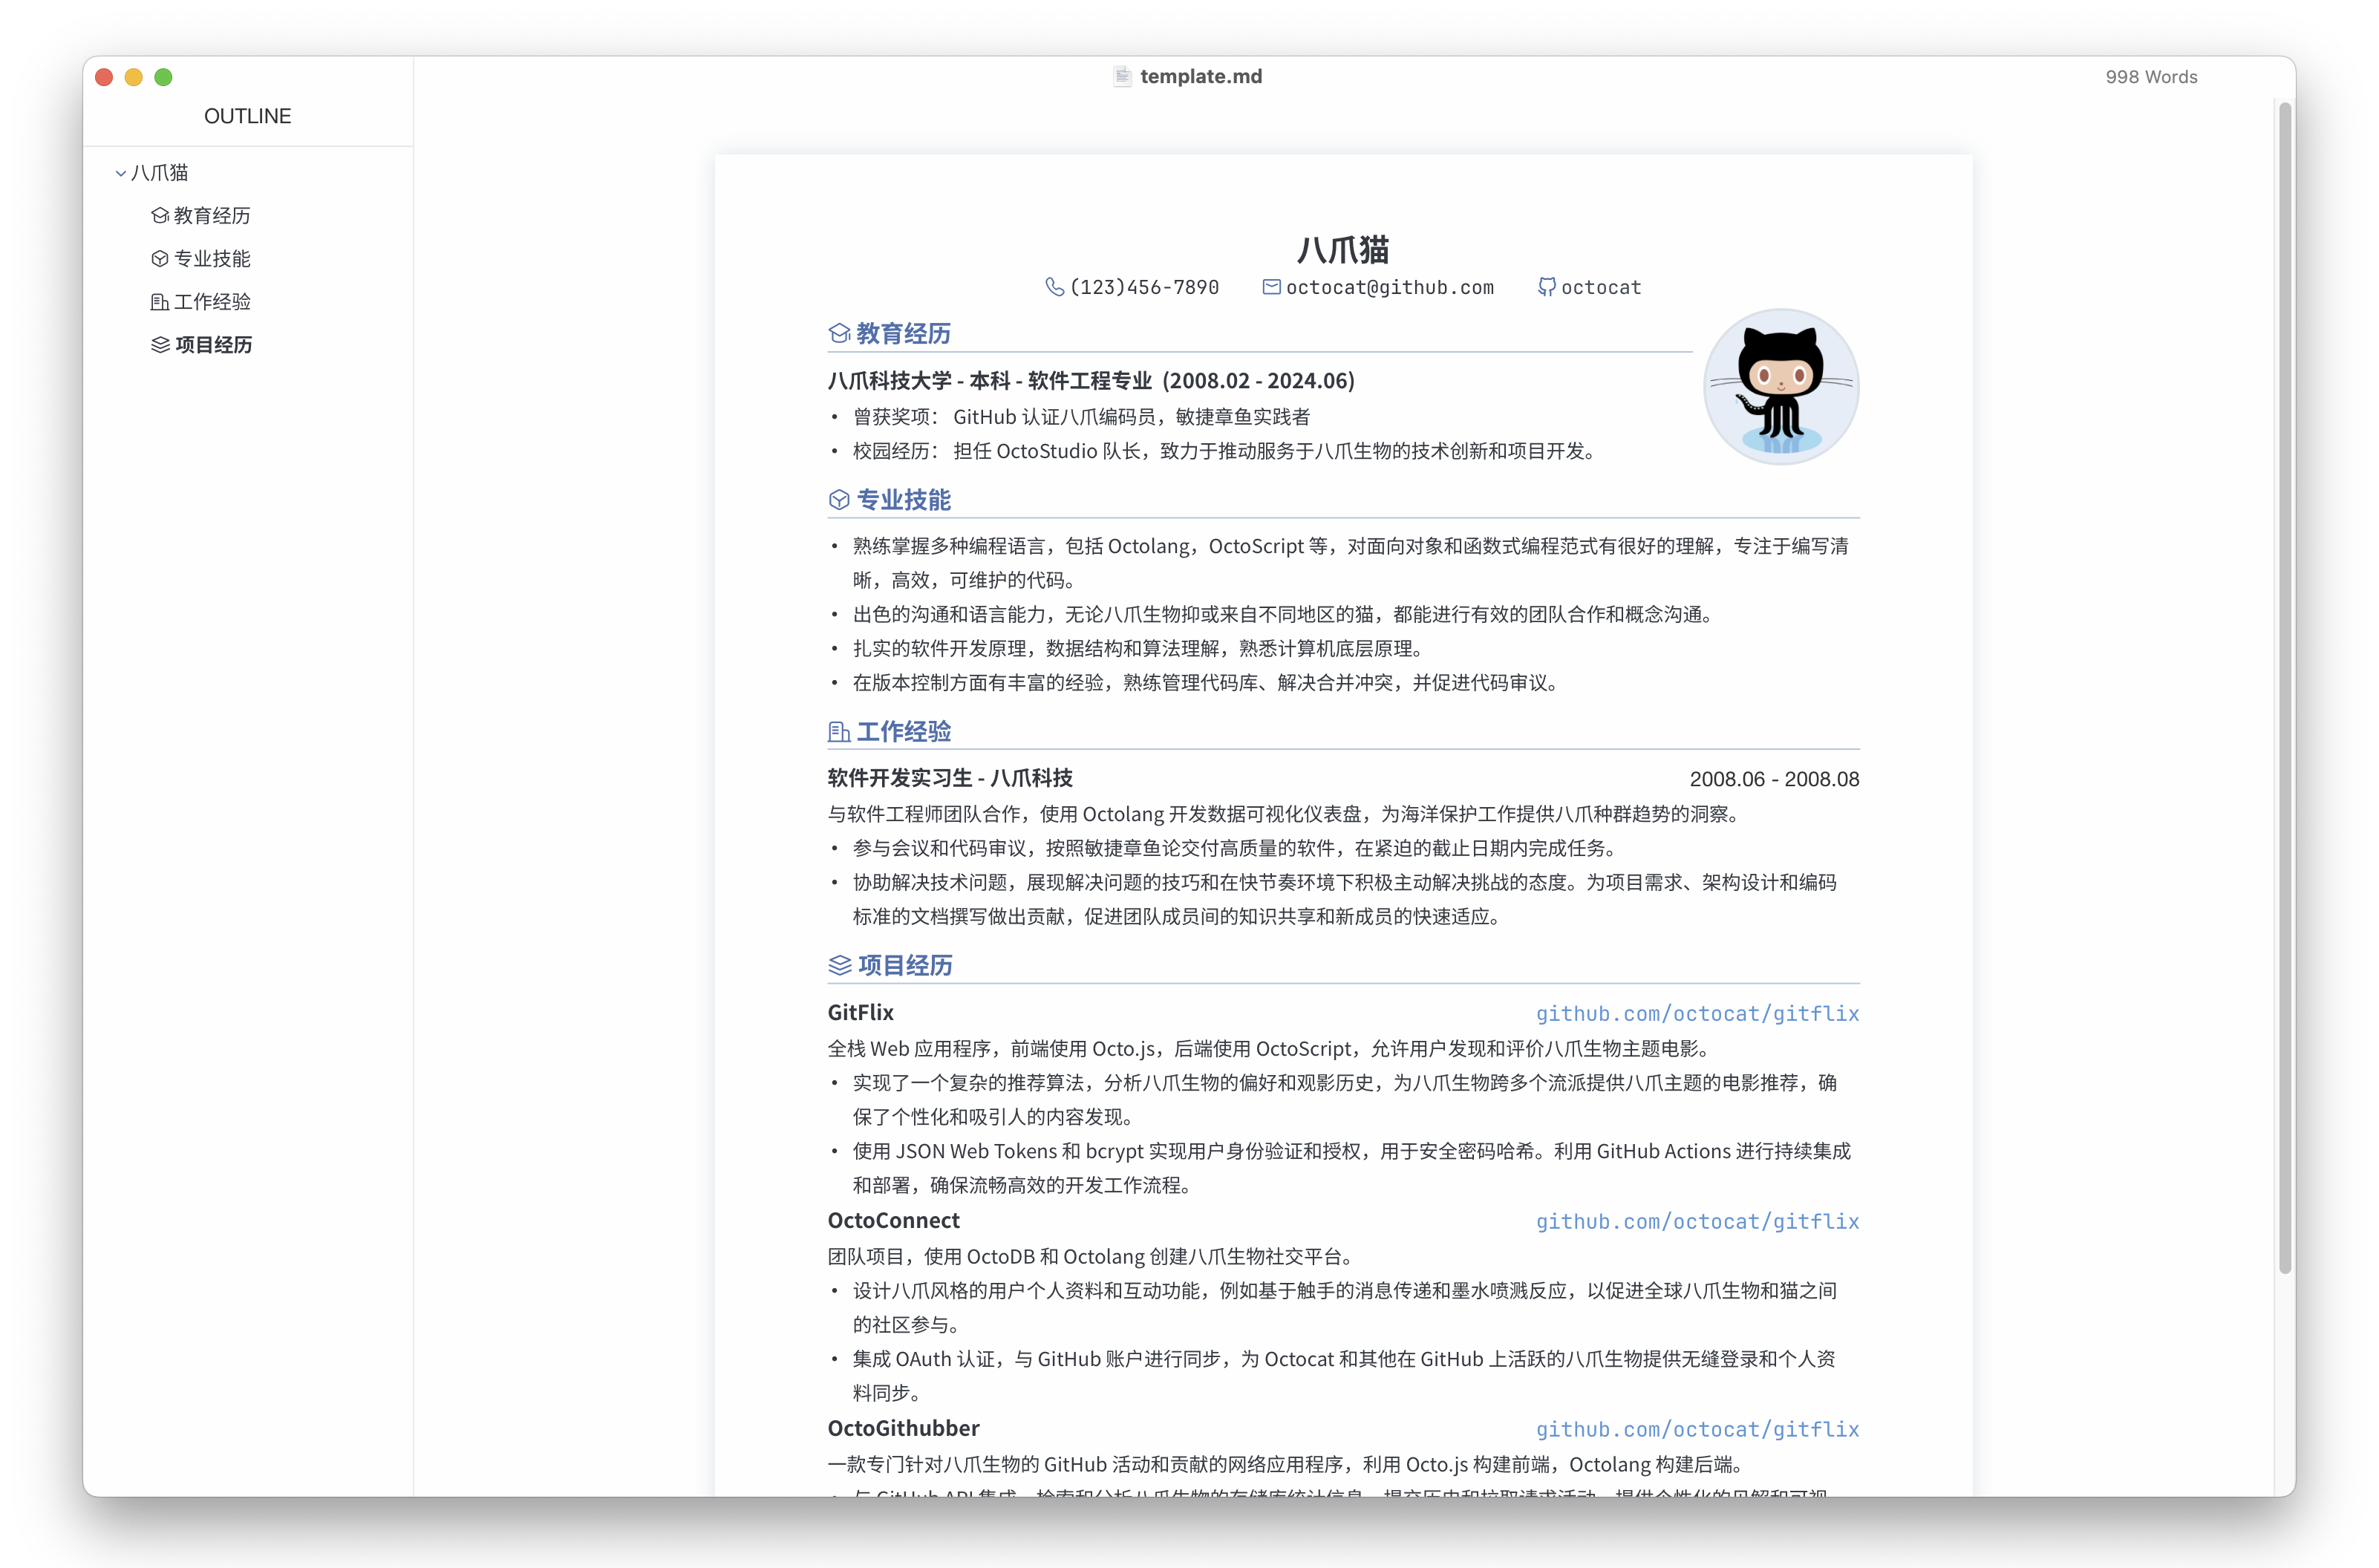Image resolution: width=2379 pixels, height=1568 pixels.
Task: Open the link beside OctoGithubber project
Action: coord(1697,1429)
